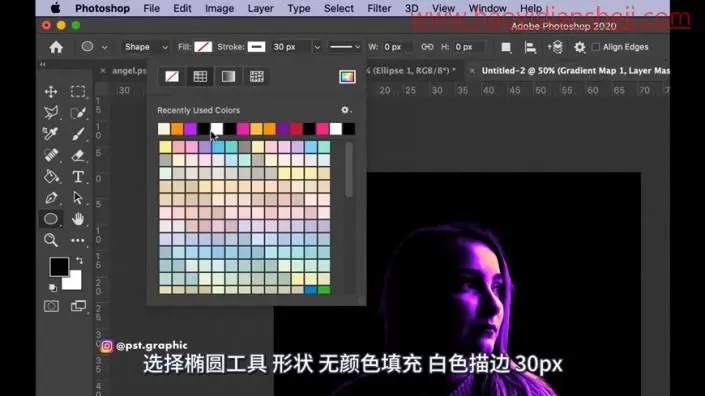Select the Zoom magnifier tool
This screenshot has width=705, height=396.
(x=51, y=240)
